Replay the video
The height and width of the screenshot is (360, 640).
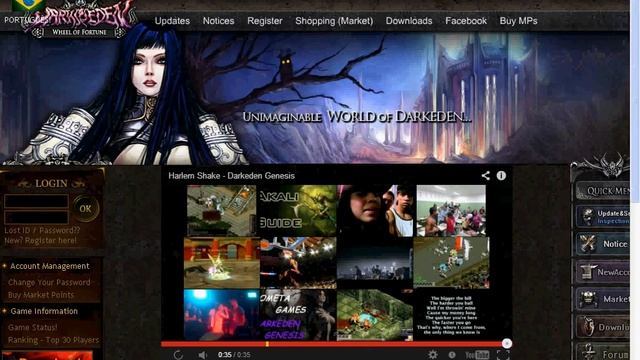coord(178,355)
